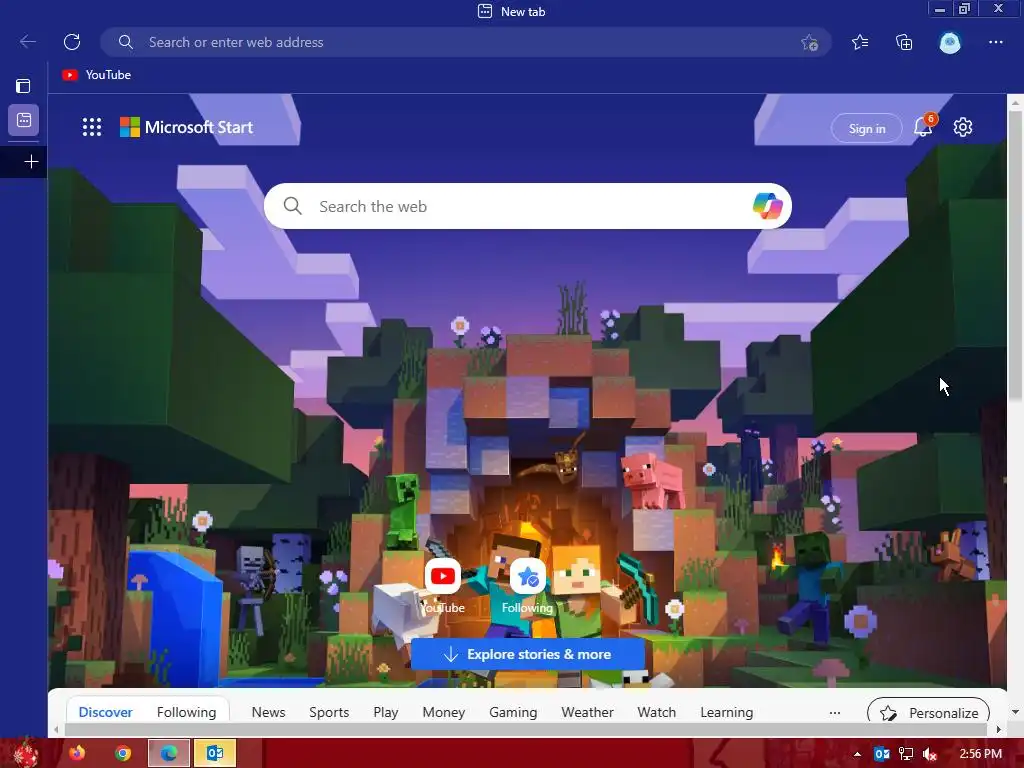Refresh the page with the reload icon
Screen dimensions: 1024x768
[x=72, y=42]
